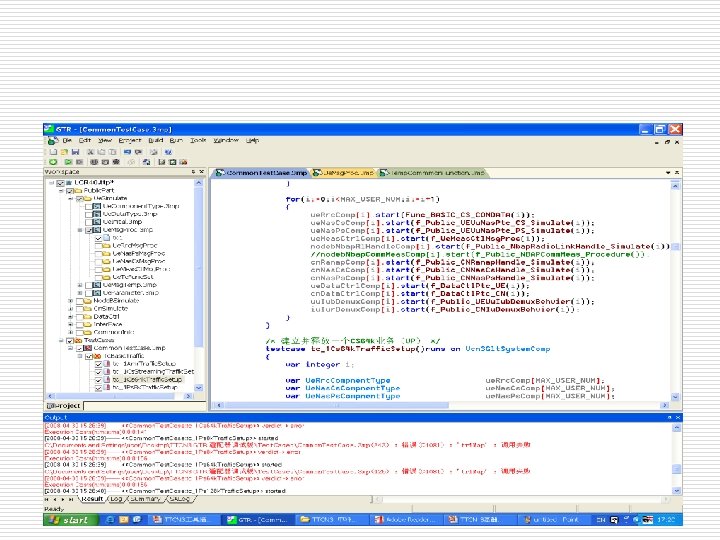Close the Workspace panel
The image size is (720, 540).
(x=202, y=172)
